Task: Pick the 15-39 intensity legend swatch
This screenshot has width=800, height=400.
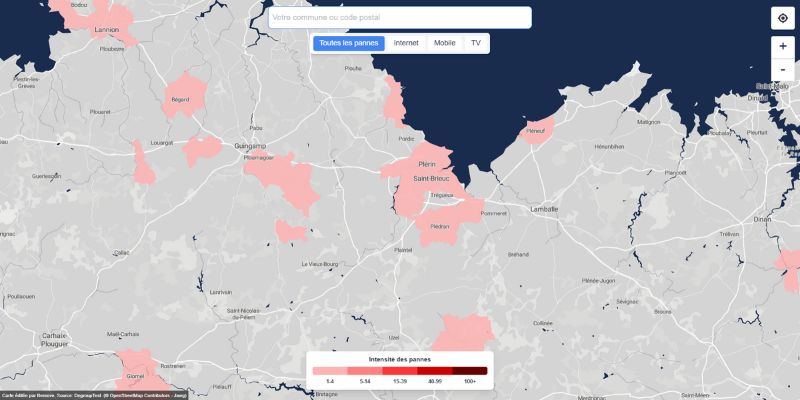Action: click(399, 371)
